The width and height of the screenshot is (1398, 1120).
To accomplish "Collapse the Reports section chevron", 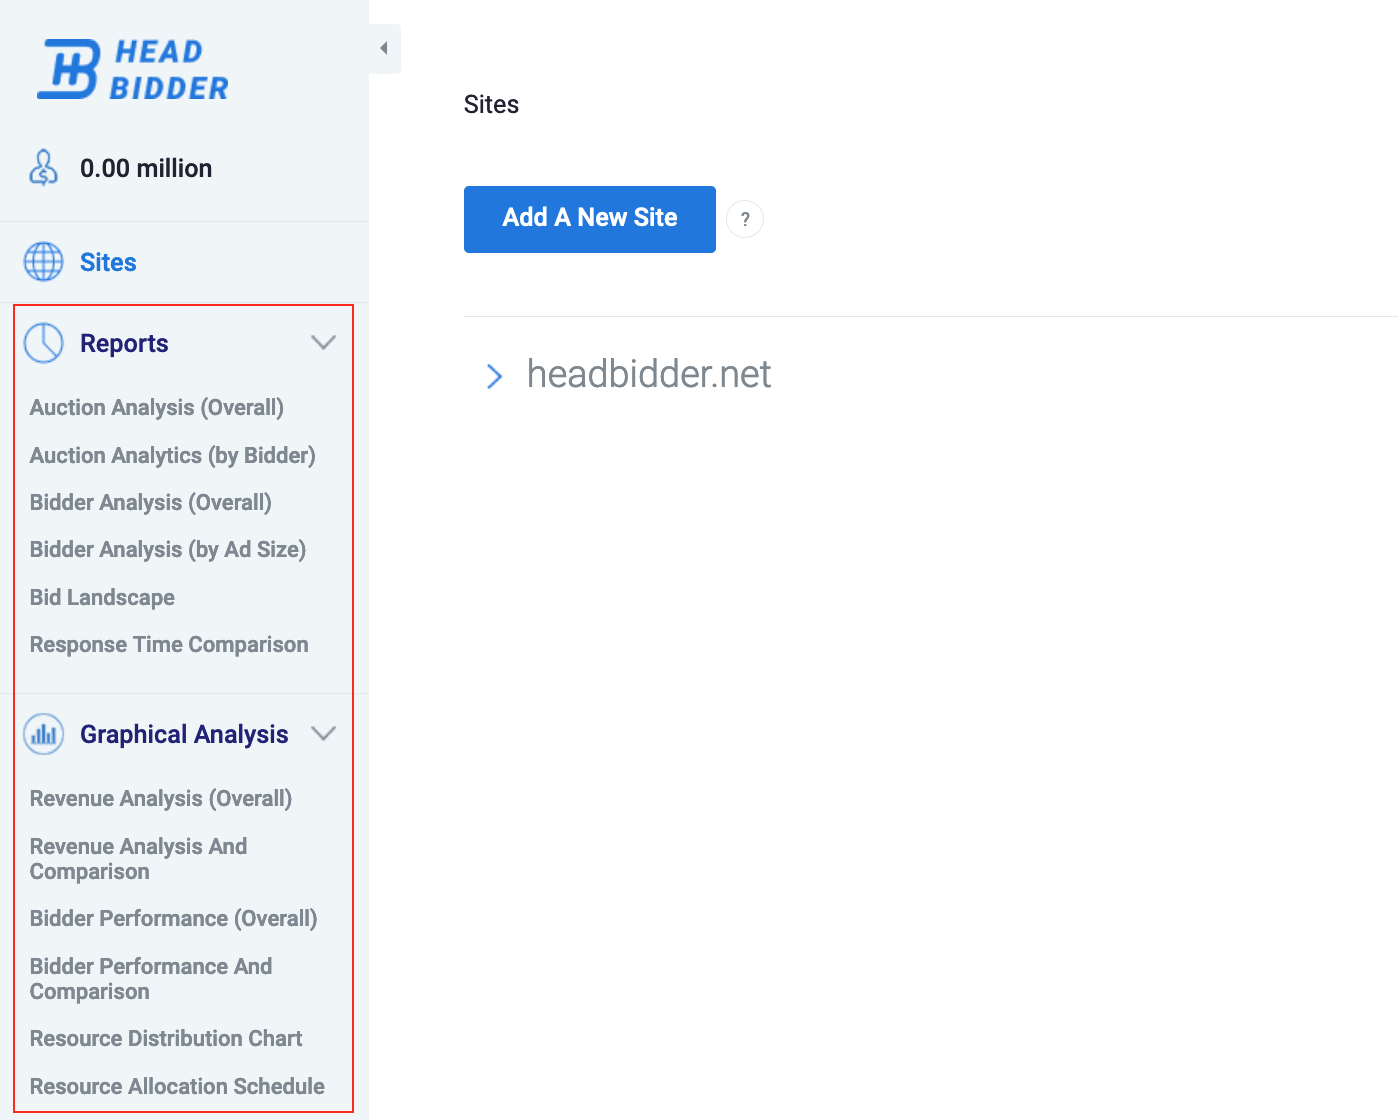I will coord(323,343).
